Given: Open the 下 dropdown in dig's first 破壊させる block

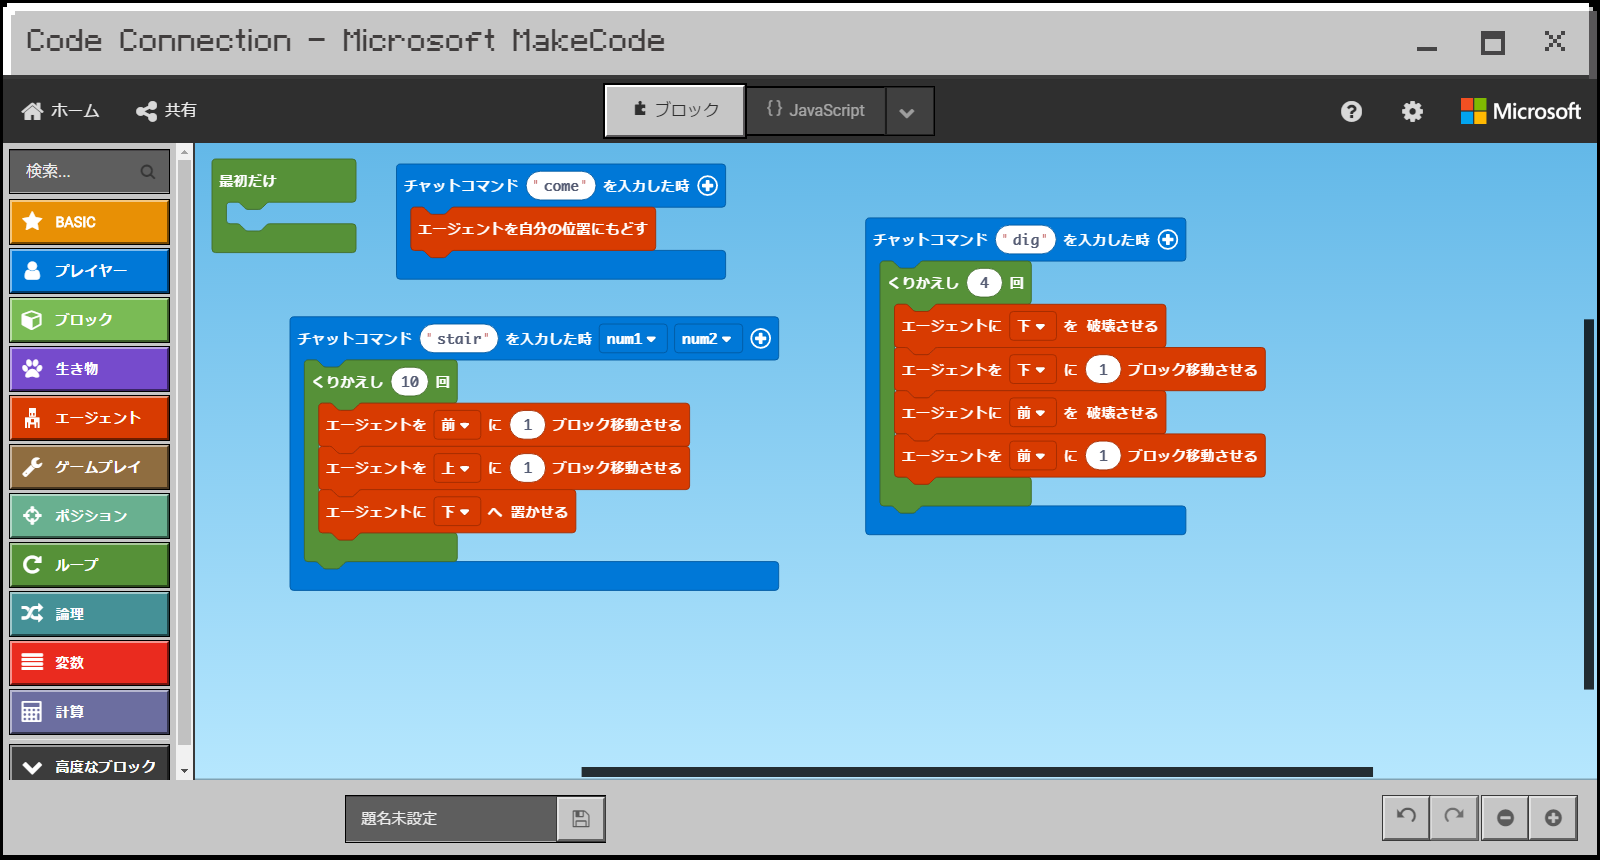Looking at the screenshot, I should pyautogui.click(x=1032, y=326).
